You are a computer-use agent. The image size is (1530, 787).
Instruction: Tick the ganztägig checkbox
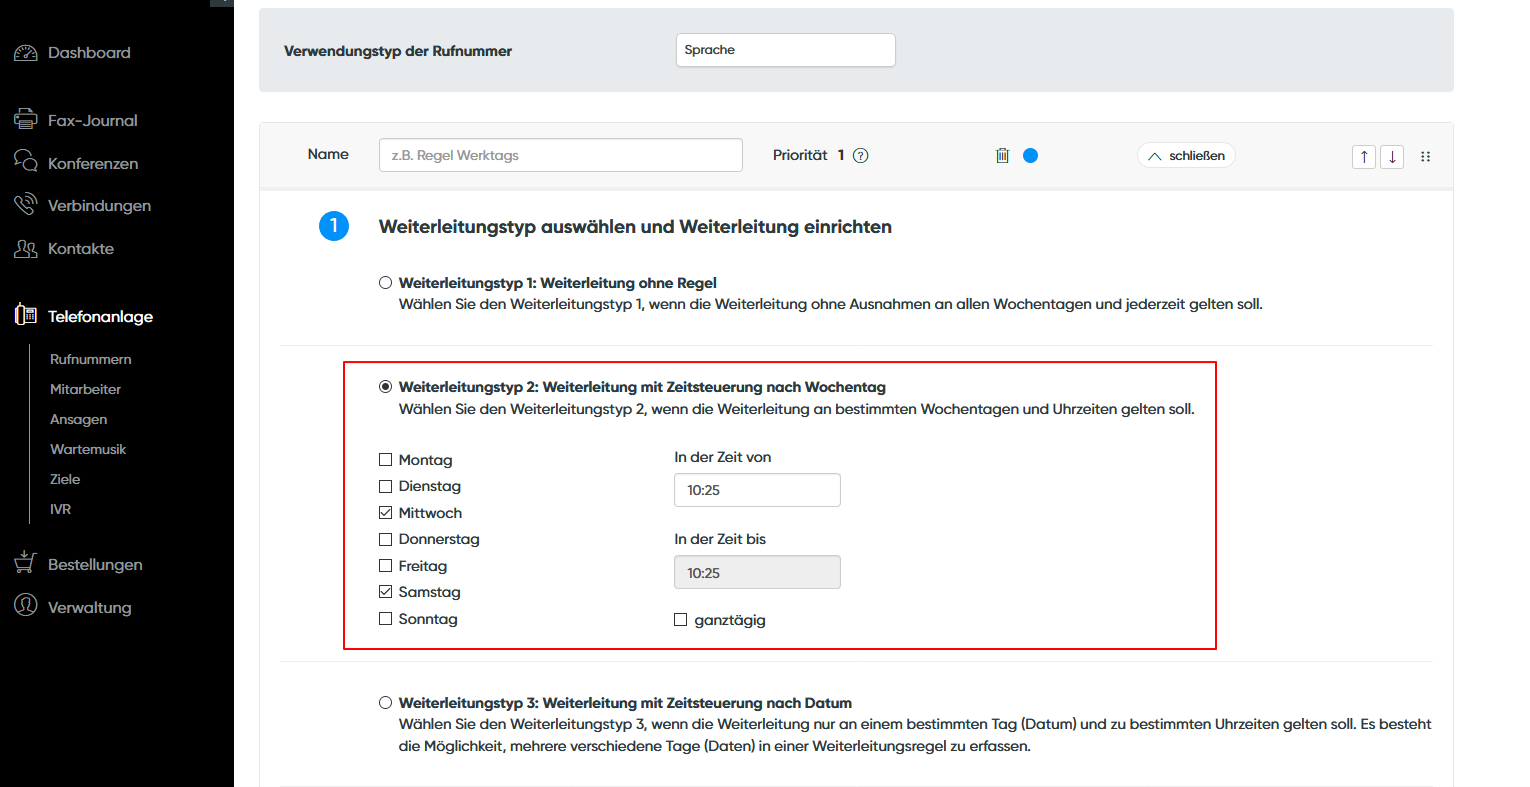click(x=681, y=620)
